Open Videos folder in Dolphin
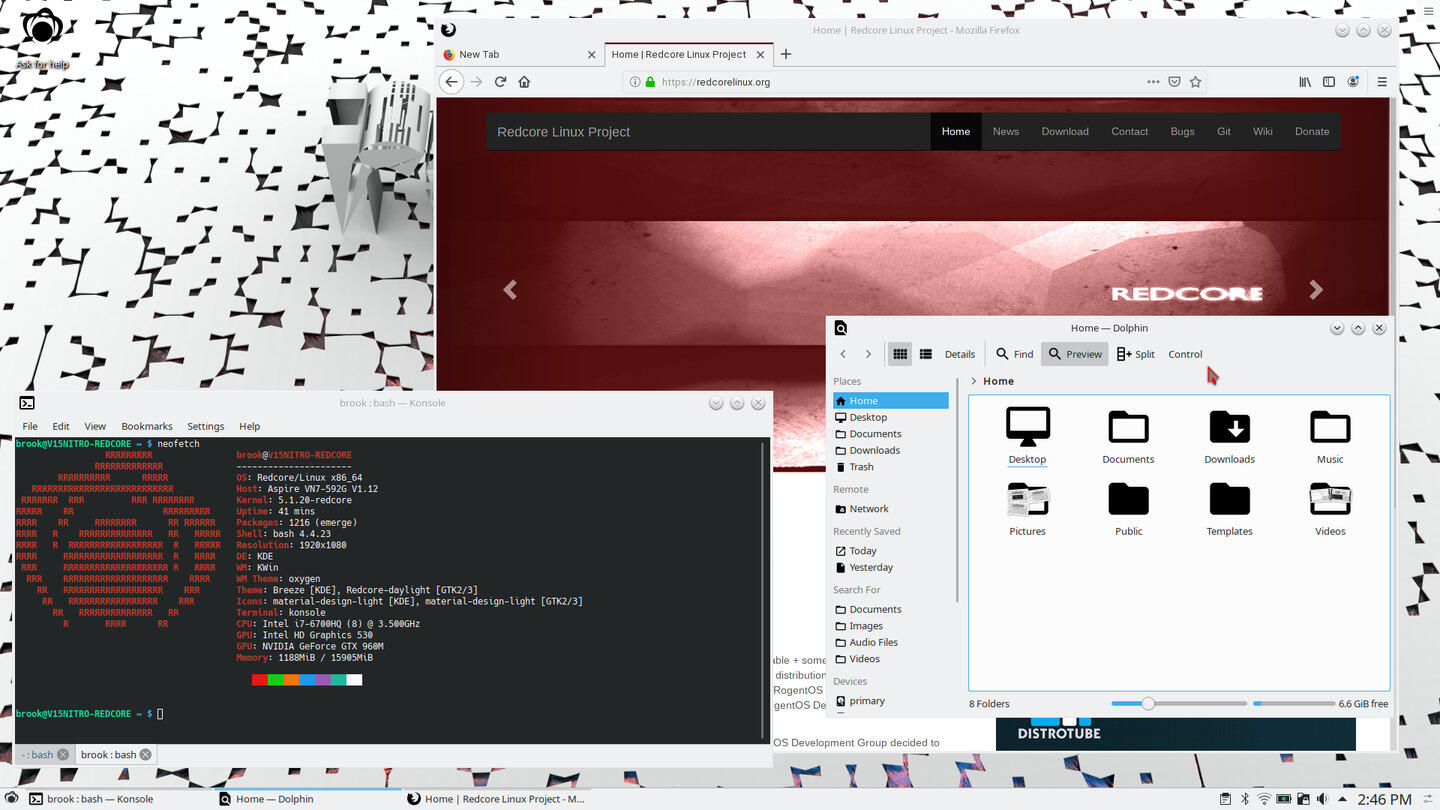Viewport: 1440px width, 810px height. point(1330,508)
